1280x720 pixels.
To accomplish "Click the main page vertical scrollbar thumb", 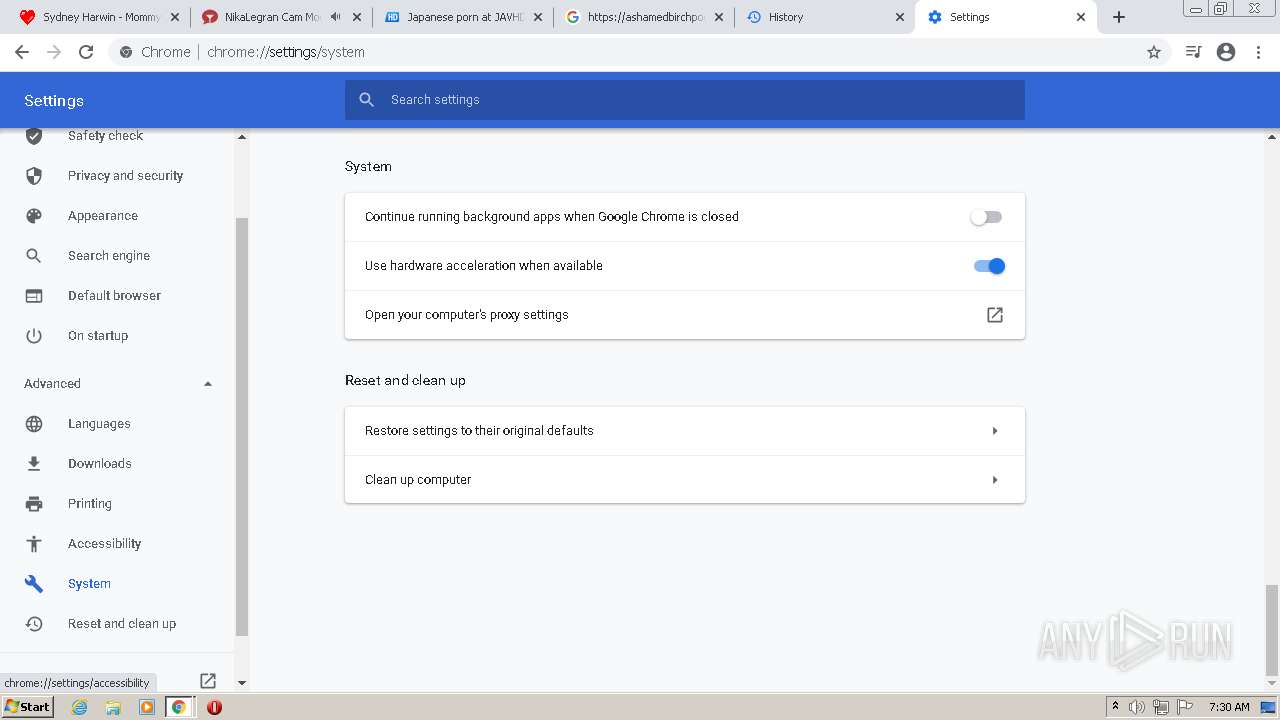I will coord(1272,630).
